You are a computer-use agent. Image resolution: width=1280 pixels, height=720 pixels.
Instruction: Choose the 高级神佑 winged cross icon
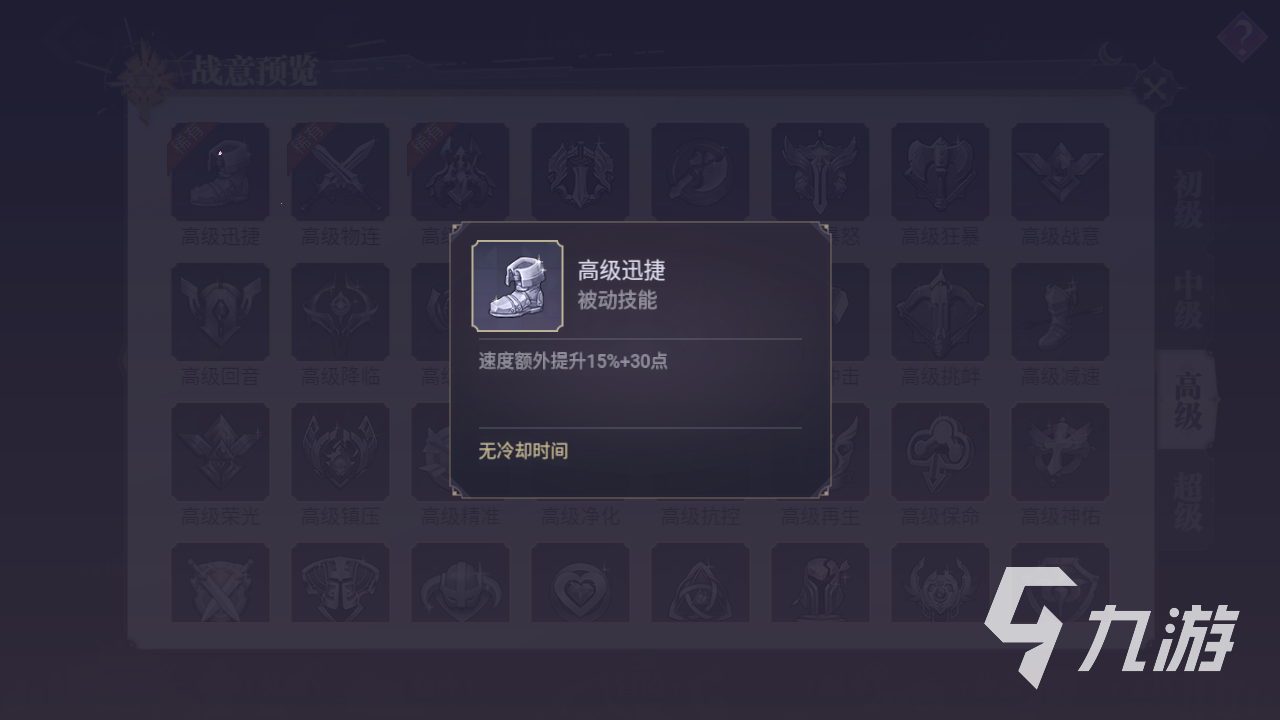tap(1060, 452)
